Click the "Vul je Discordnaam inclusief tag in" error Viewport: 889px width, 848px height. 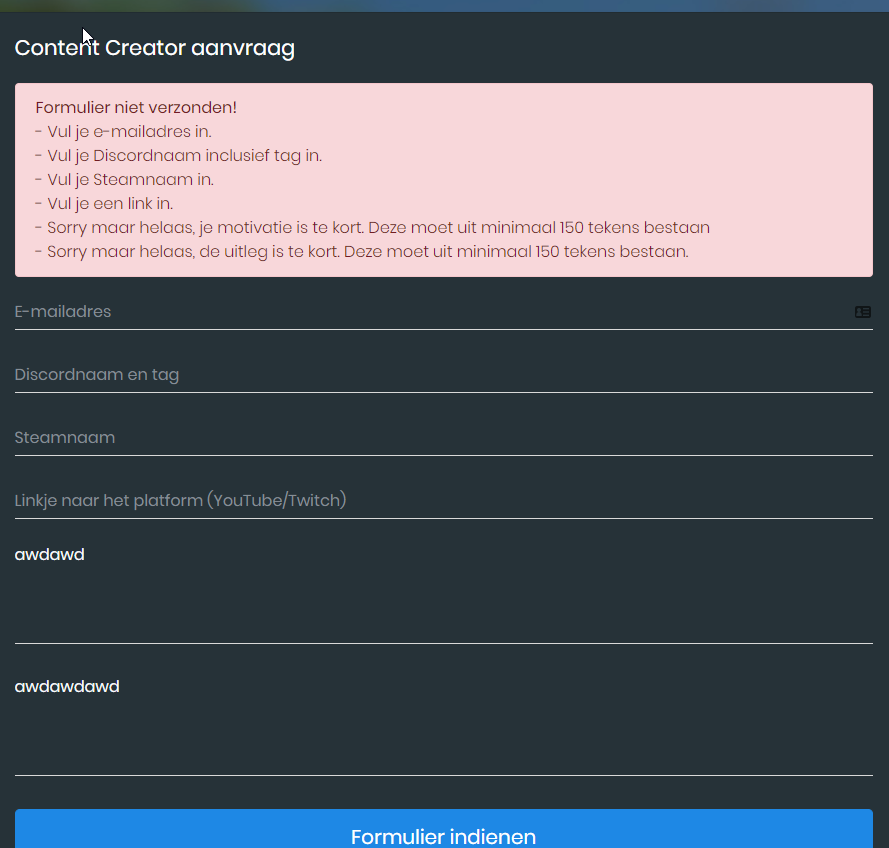click(x=178, y=155)
